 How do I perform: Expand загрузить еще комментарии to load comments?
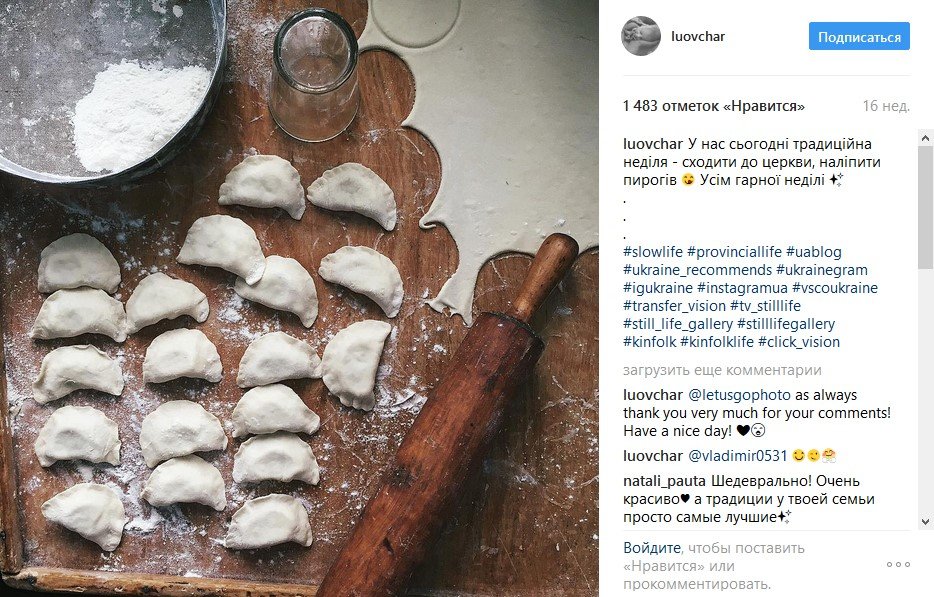click(x=721, y=370)
